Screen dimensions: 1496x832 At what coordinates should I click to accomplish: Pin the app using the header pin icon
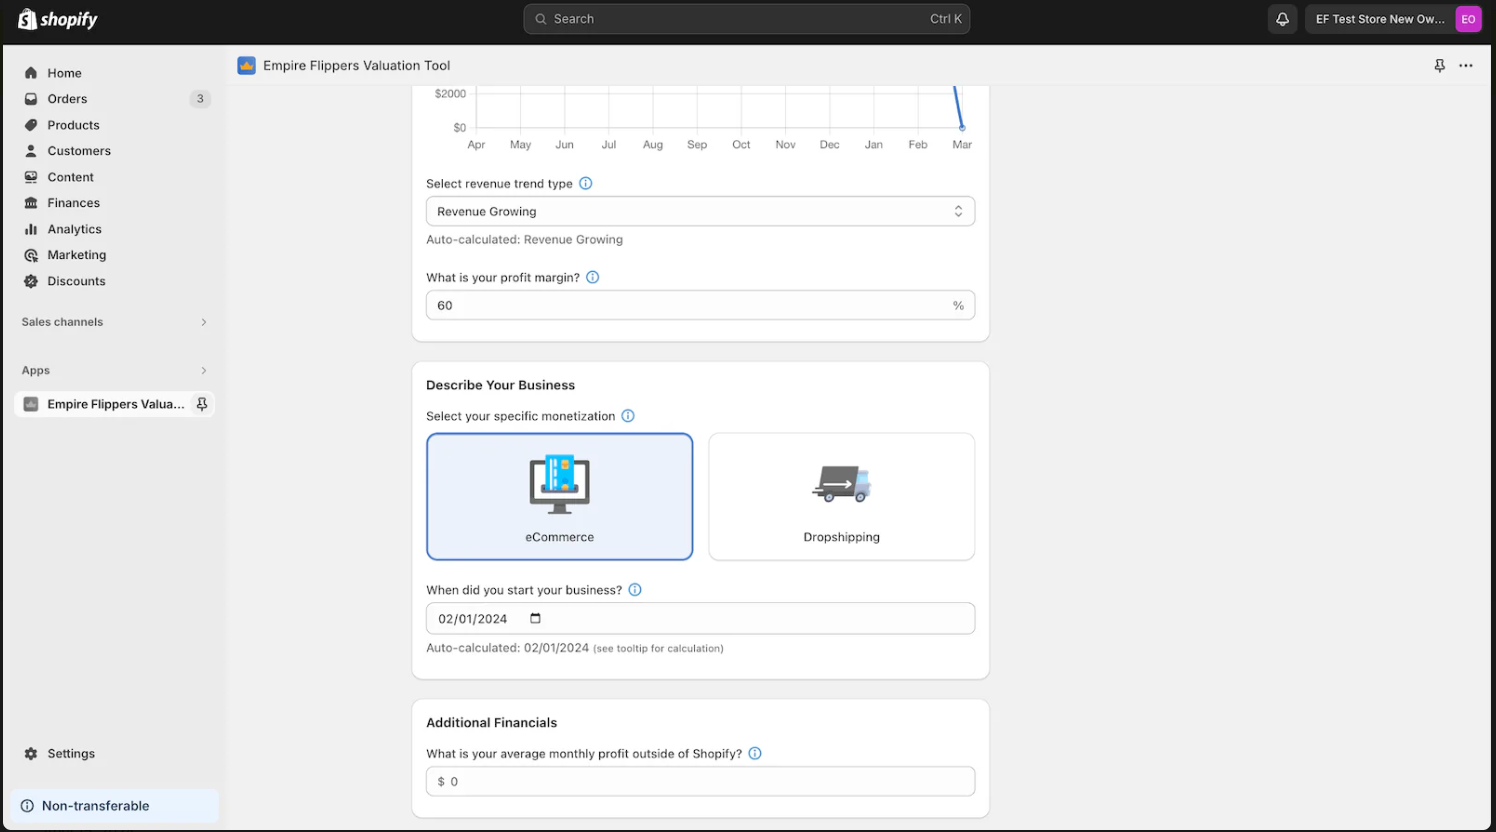pos(1440,66)
